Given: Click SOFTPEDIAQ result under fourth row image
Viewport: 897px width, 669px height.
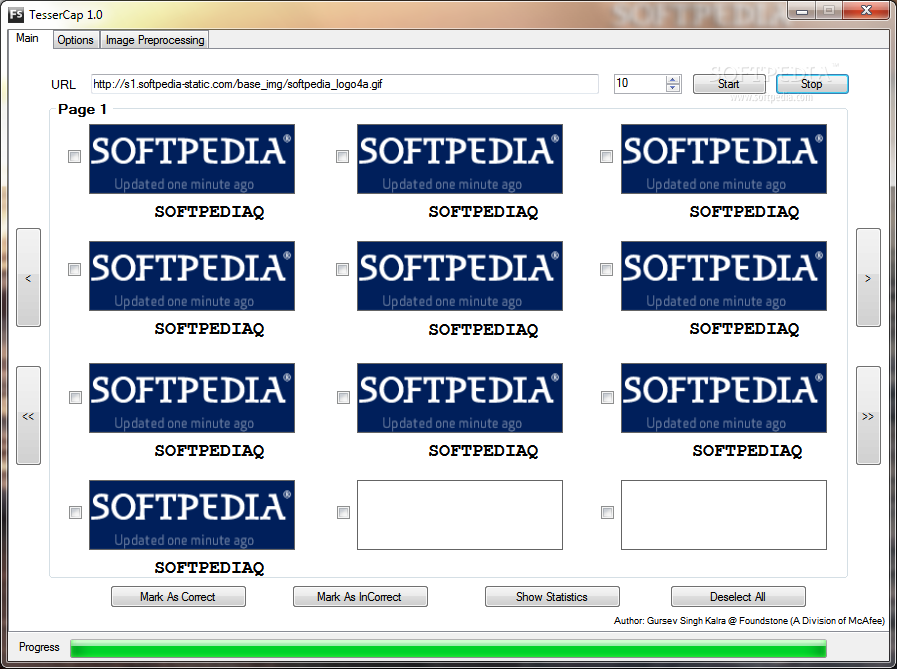Looking at the screenshot, I should point(209,568).
